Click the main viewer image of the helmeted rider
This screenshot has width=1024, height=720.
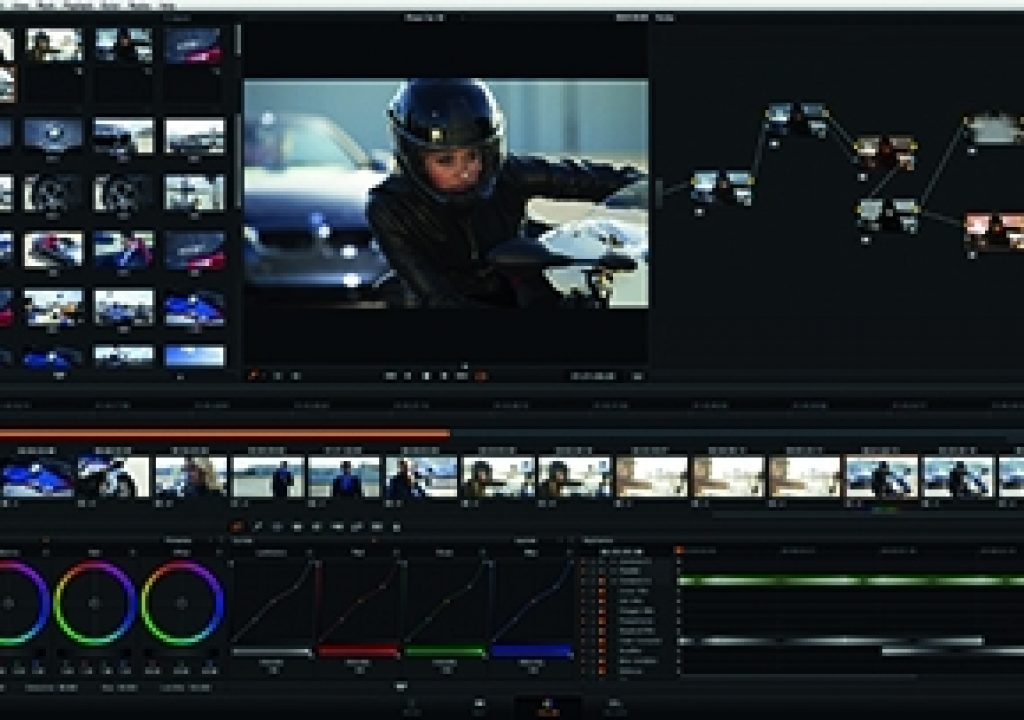pos(446,193)
